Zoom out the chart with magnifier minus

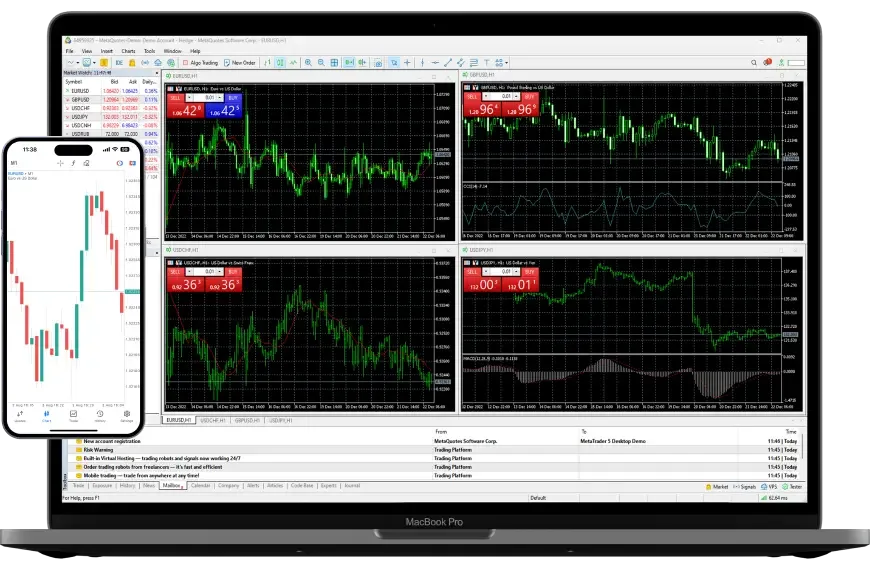[x=321, y=63]
